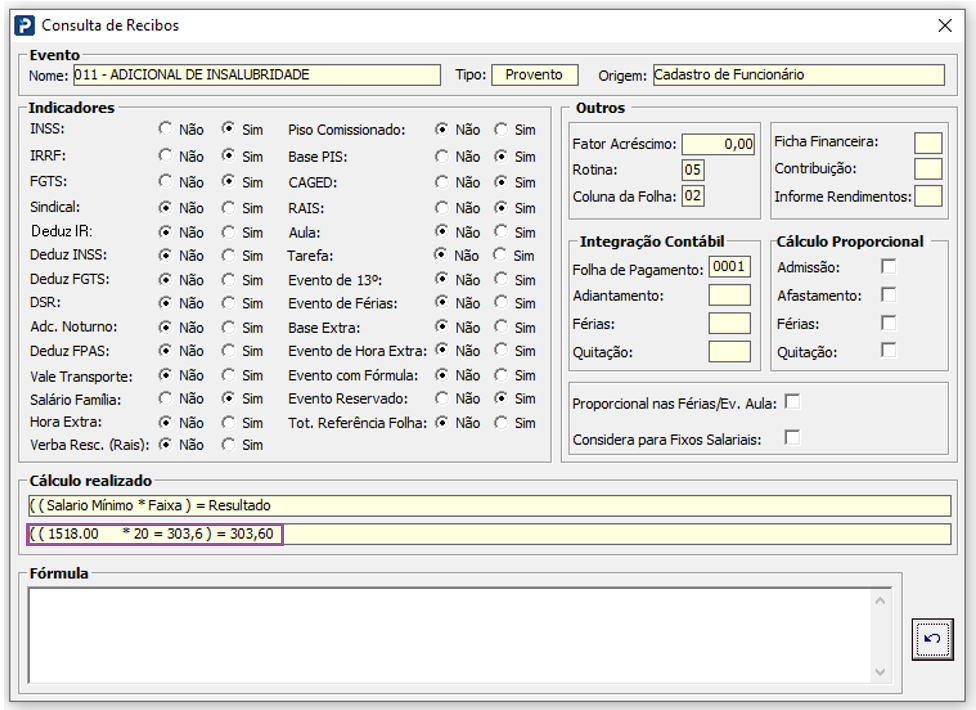Select the Origem field Cadastro de Funcionário
This screenshot has height=710, width=976.
[x=799, y=75]
